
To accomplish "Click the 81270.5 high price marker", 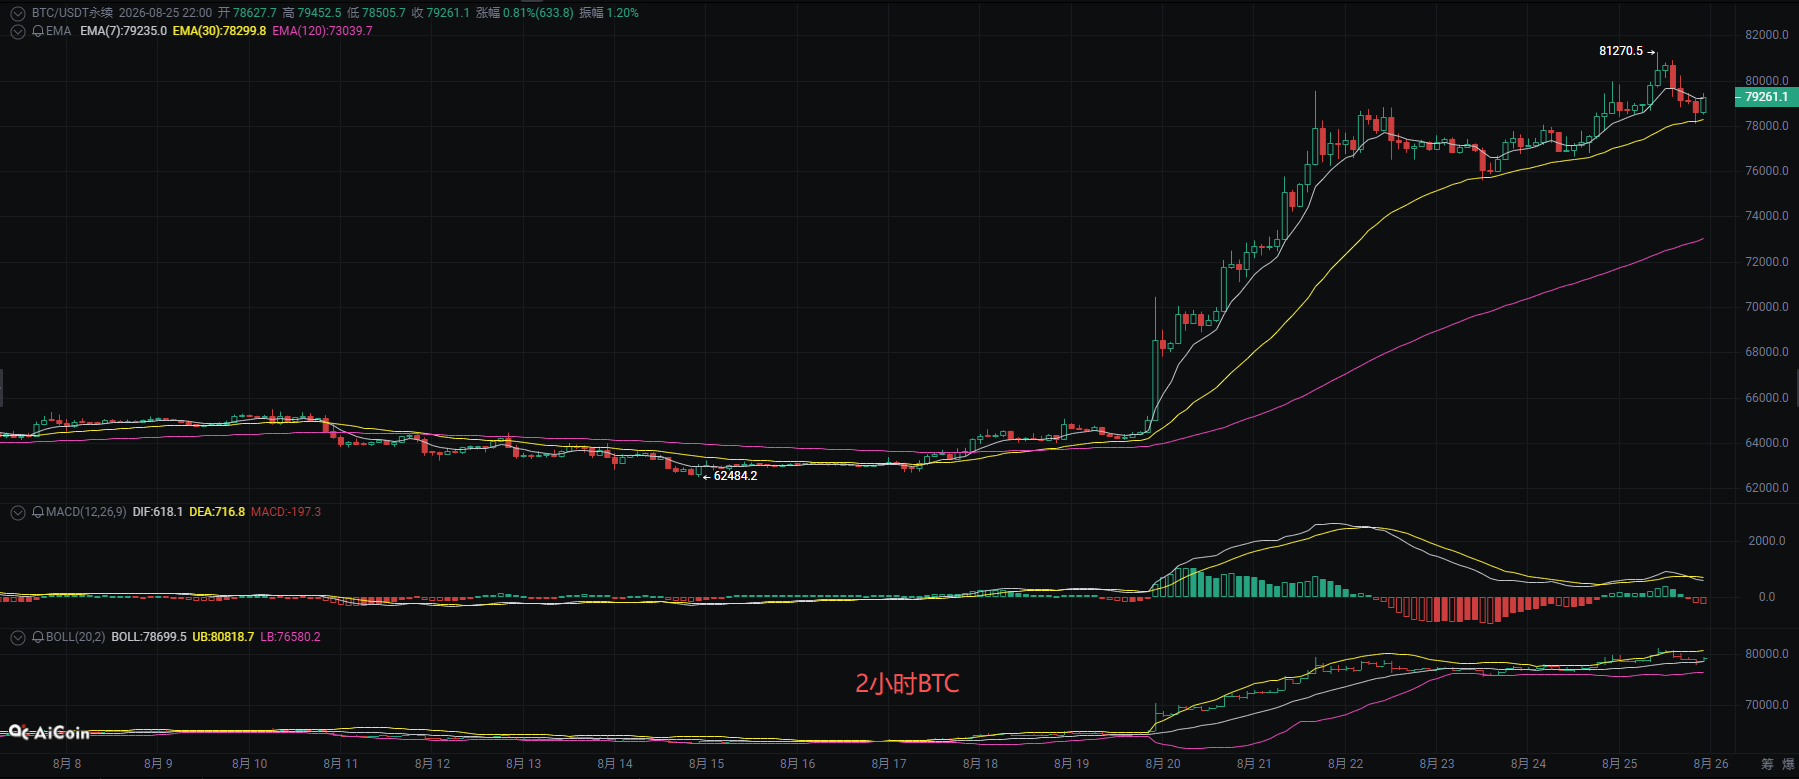I will click(1621, 51).
